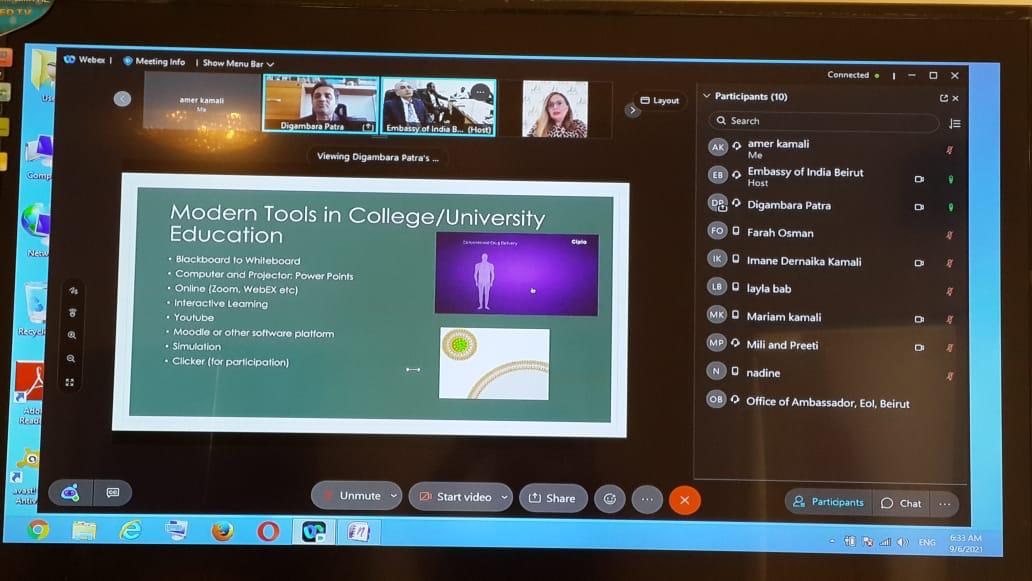Toggle Start video button
Viewport: 1032px width, 581px height.
pos(455,497)
